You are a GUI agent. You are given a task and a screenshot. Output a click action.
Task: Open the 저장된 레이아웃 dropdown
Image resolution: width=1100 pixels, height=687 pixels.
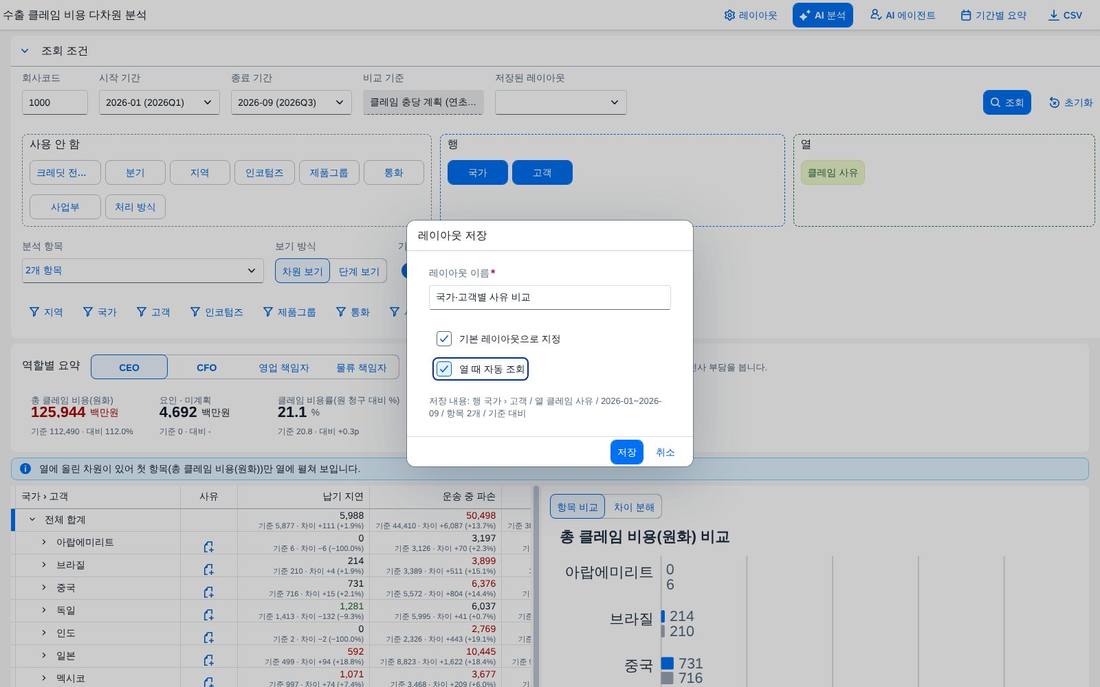click(561, 102)
